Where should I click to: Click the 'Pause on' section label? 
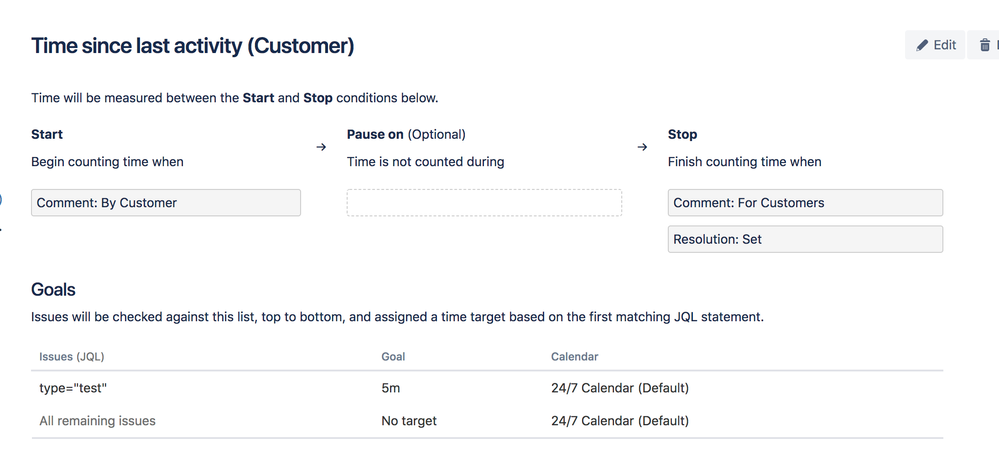375,134
